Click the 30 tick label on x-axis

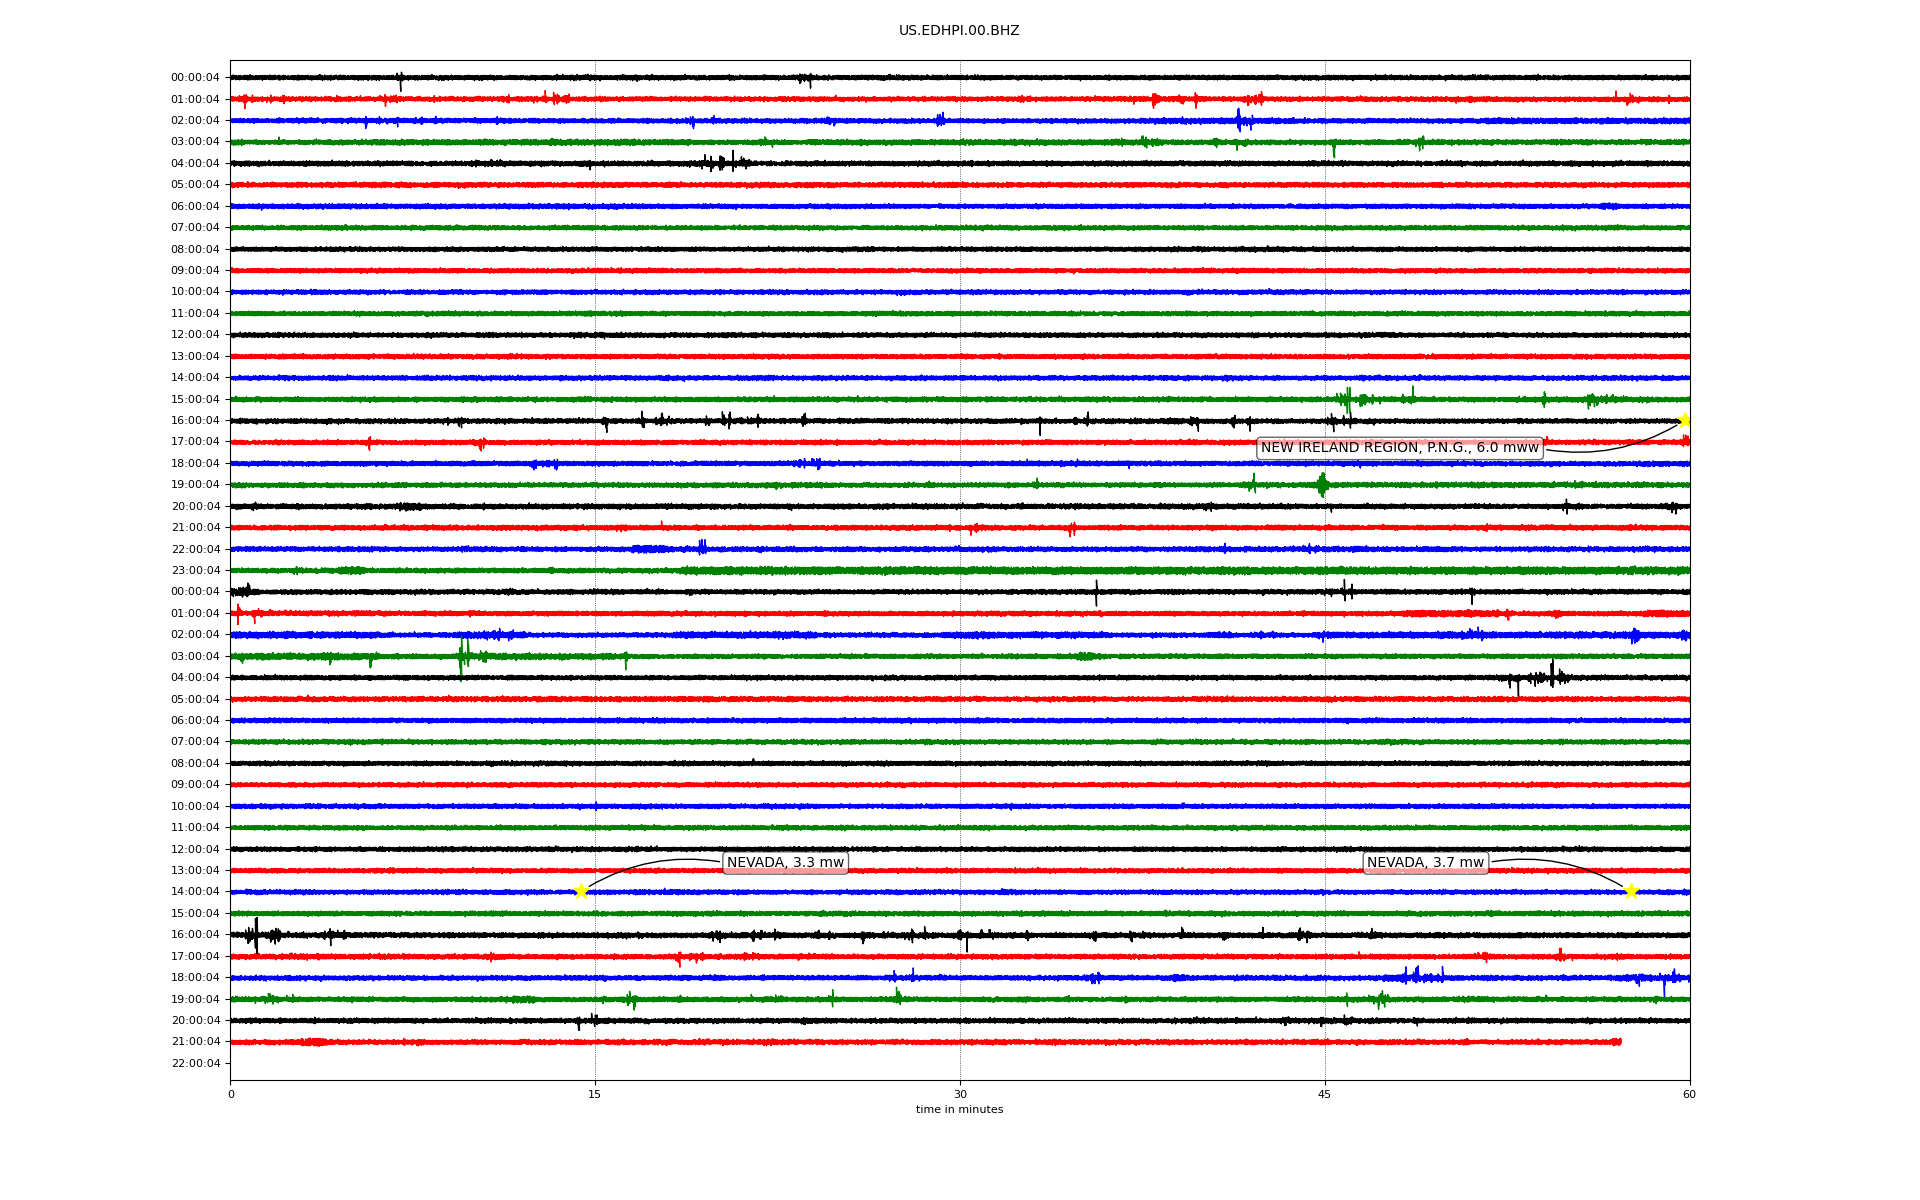click(960, 1094)
